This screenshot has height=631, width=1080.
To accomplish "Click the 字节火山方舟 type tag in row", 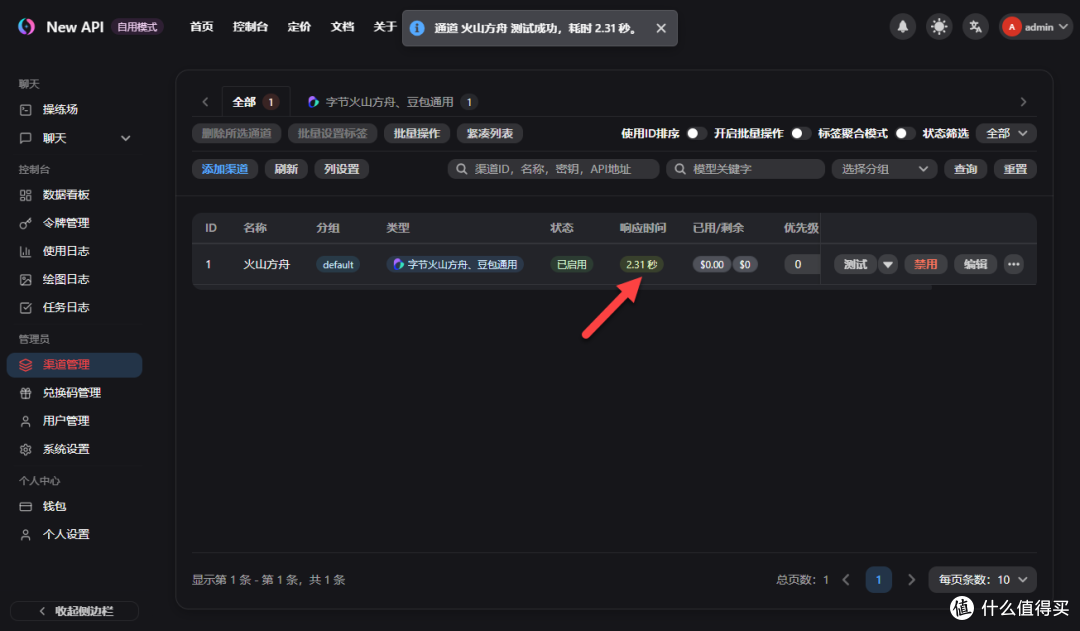I will tap(455, 265).
